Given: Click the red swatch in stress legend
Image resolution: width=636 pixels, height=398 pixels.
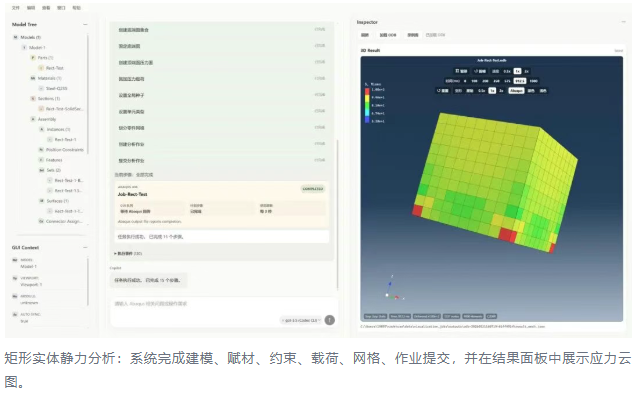Looking at the screenshot, I should [x=367, y=91].
